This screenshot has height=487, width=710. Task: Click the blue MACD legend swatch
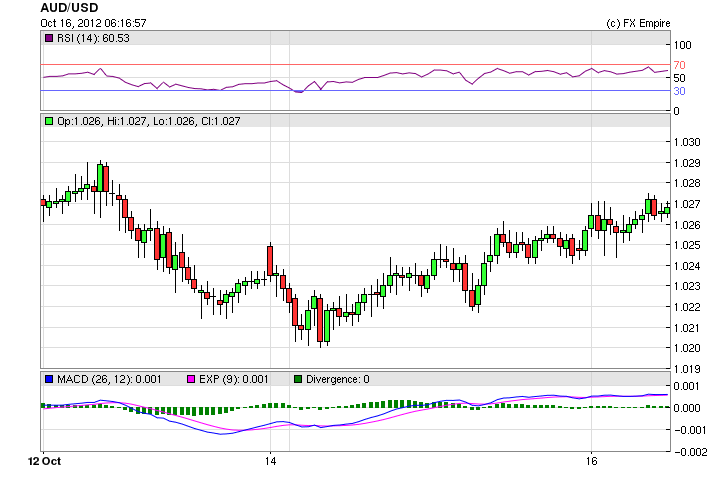click(49, 379)
